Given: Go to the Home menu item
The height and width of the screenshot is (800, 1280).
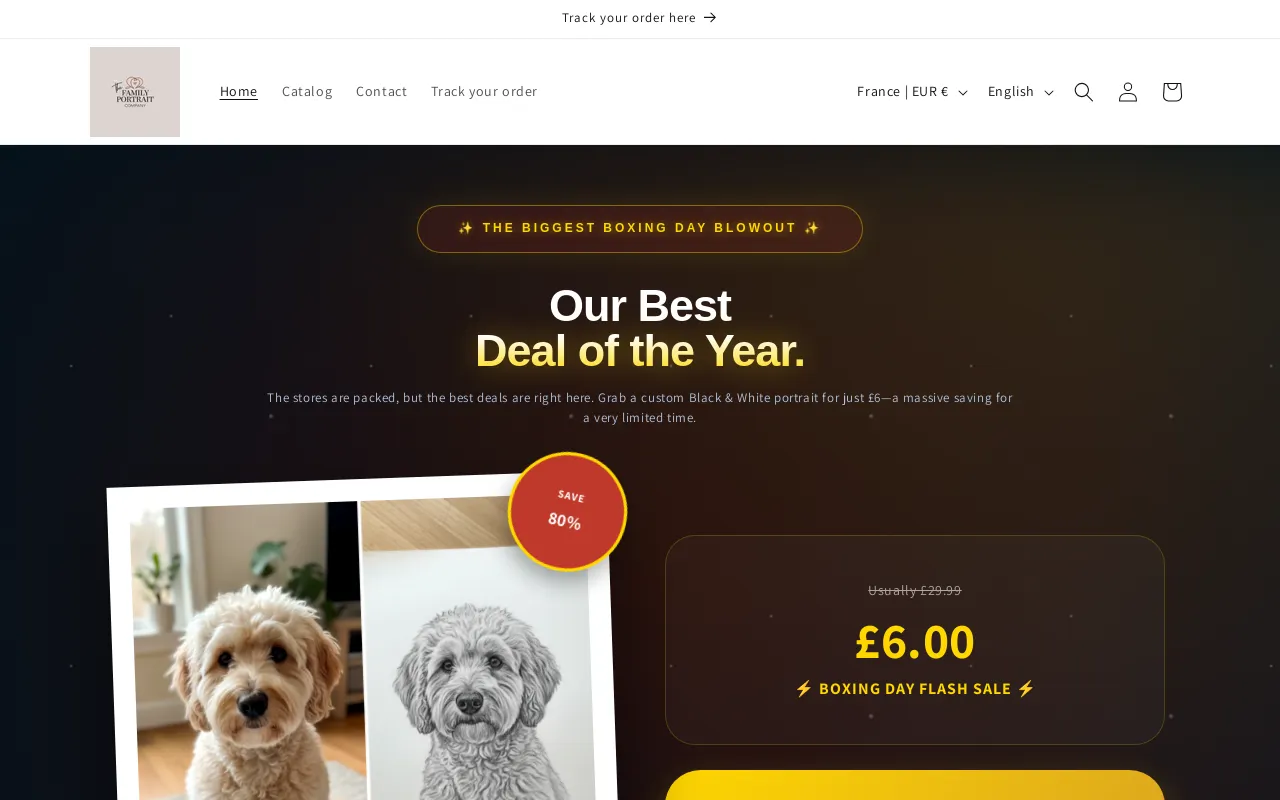Looking at the screenshot, I should [239, 92].
